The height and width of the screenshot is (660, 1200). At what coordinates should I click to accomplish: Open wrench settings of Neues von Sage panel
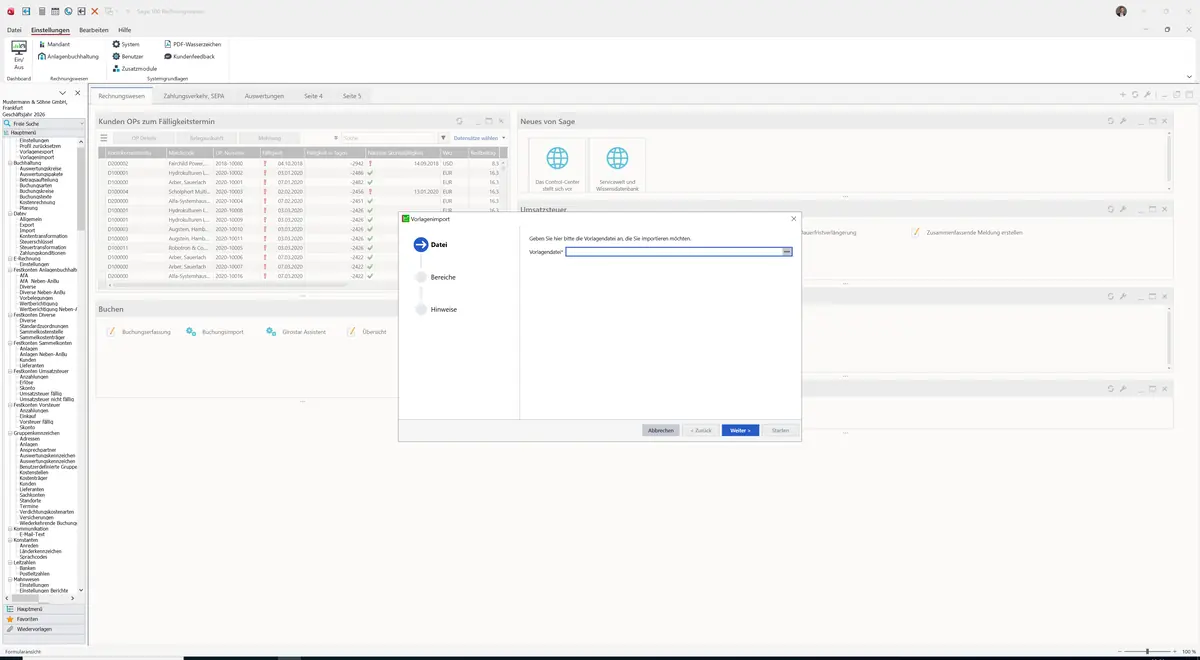pos(1122,121)
